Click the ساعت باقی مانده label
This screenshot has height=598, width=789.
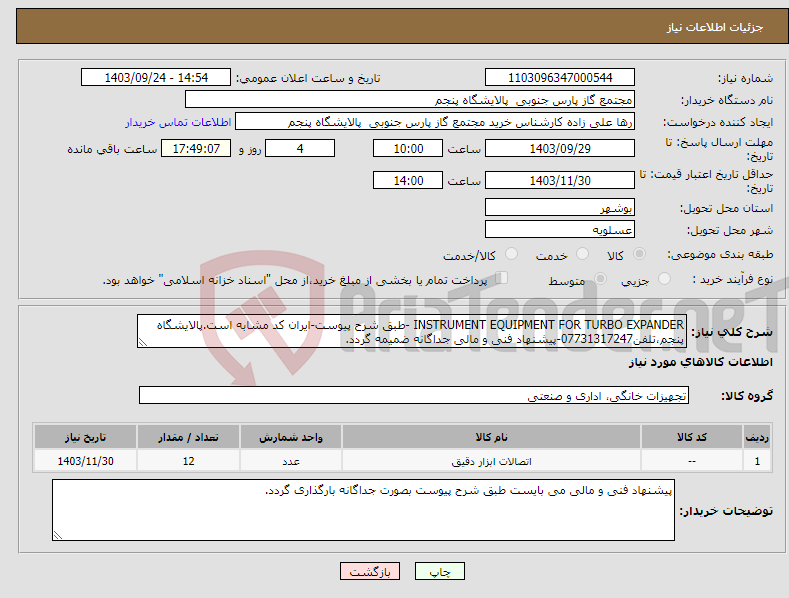pos(112,149)
